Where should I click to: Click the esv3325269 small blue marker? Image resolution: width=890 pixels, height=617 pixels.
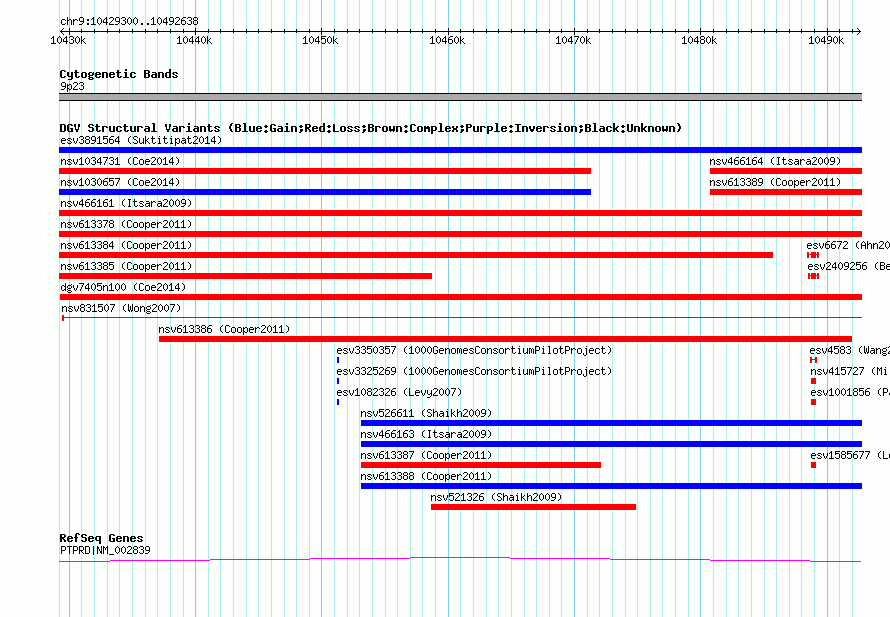pos(338,381)
